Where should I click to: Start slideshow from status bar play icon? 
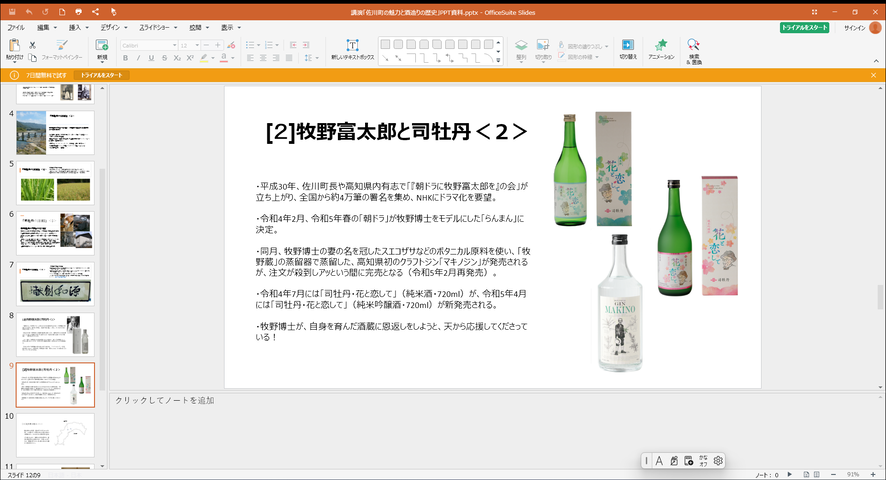coord(789,474)
